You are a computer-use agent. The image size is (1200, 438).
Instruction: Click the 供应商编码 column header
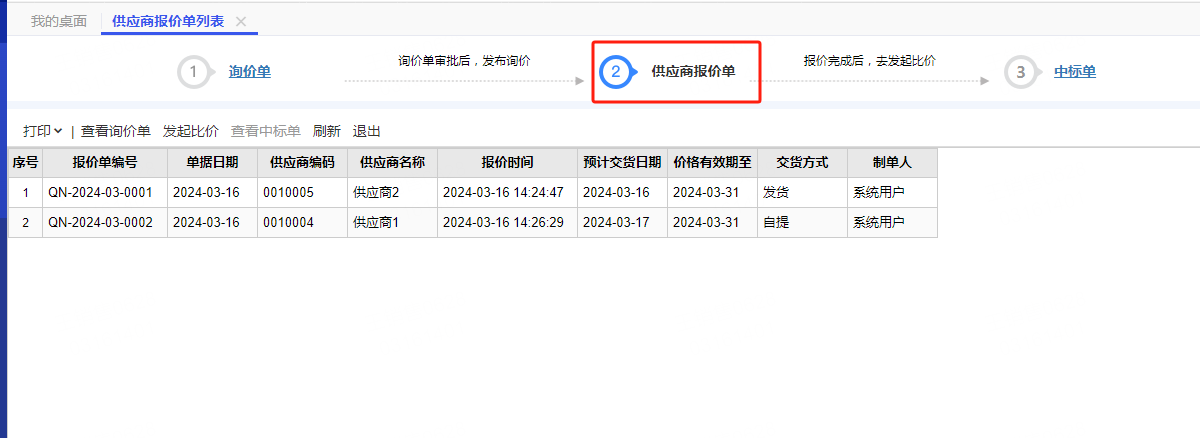302,162
